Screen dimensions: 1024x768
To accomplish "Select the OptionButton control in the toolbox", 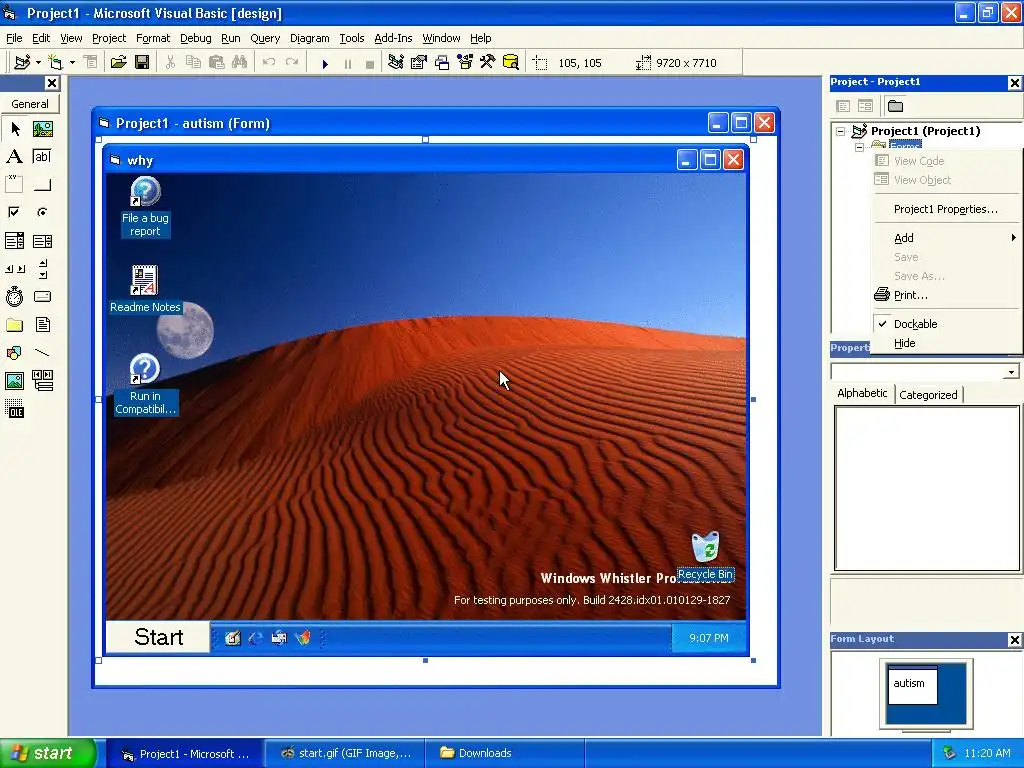I will click(x=42, y=212).
